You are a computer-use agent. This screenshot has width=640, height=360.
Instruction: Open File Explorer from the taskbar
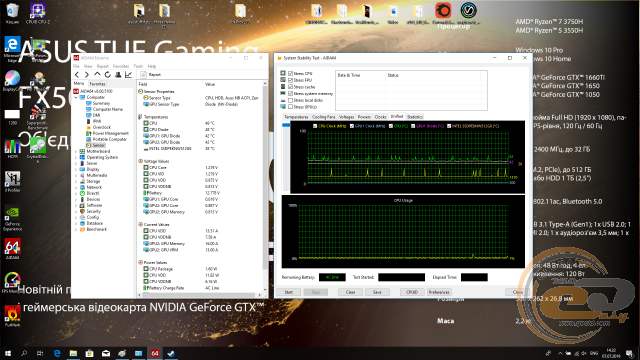73,353
